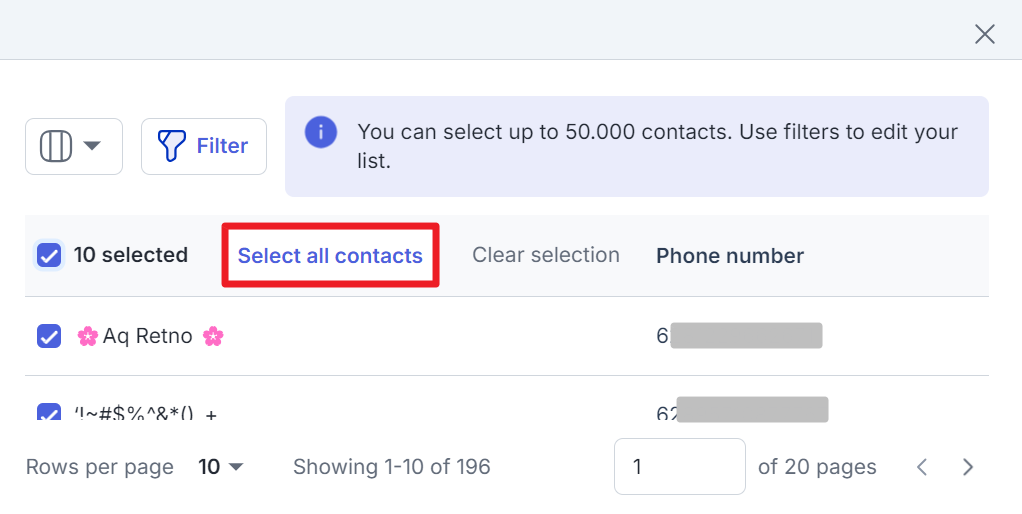1022x514 pixels.
Task: Untick the header checkbox beside 10 selected
Action: [x=49, y=255]
